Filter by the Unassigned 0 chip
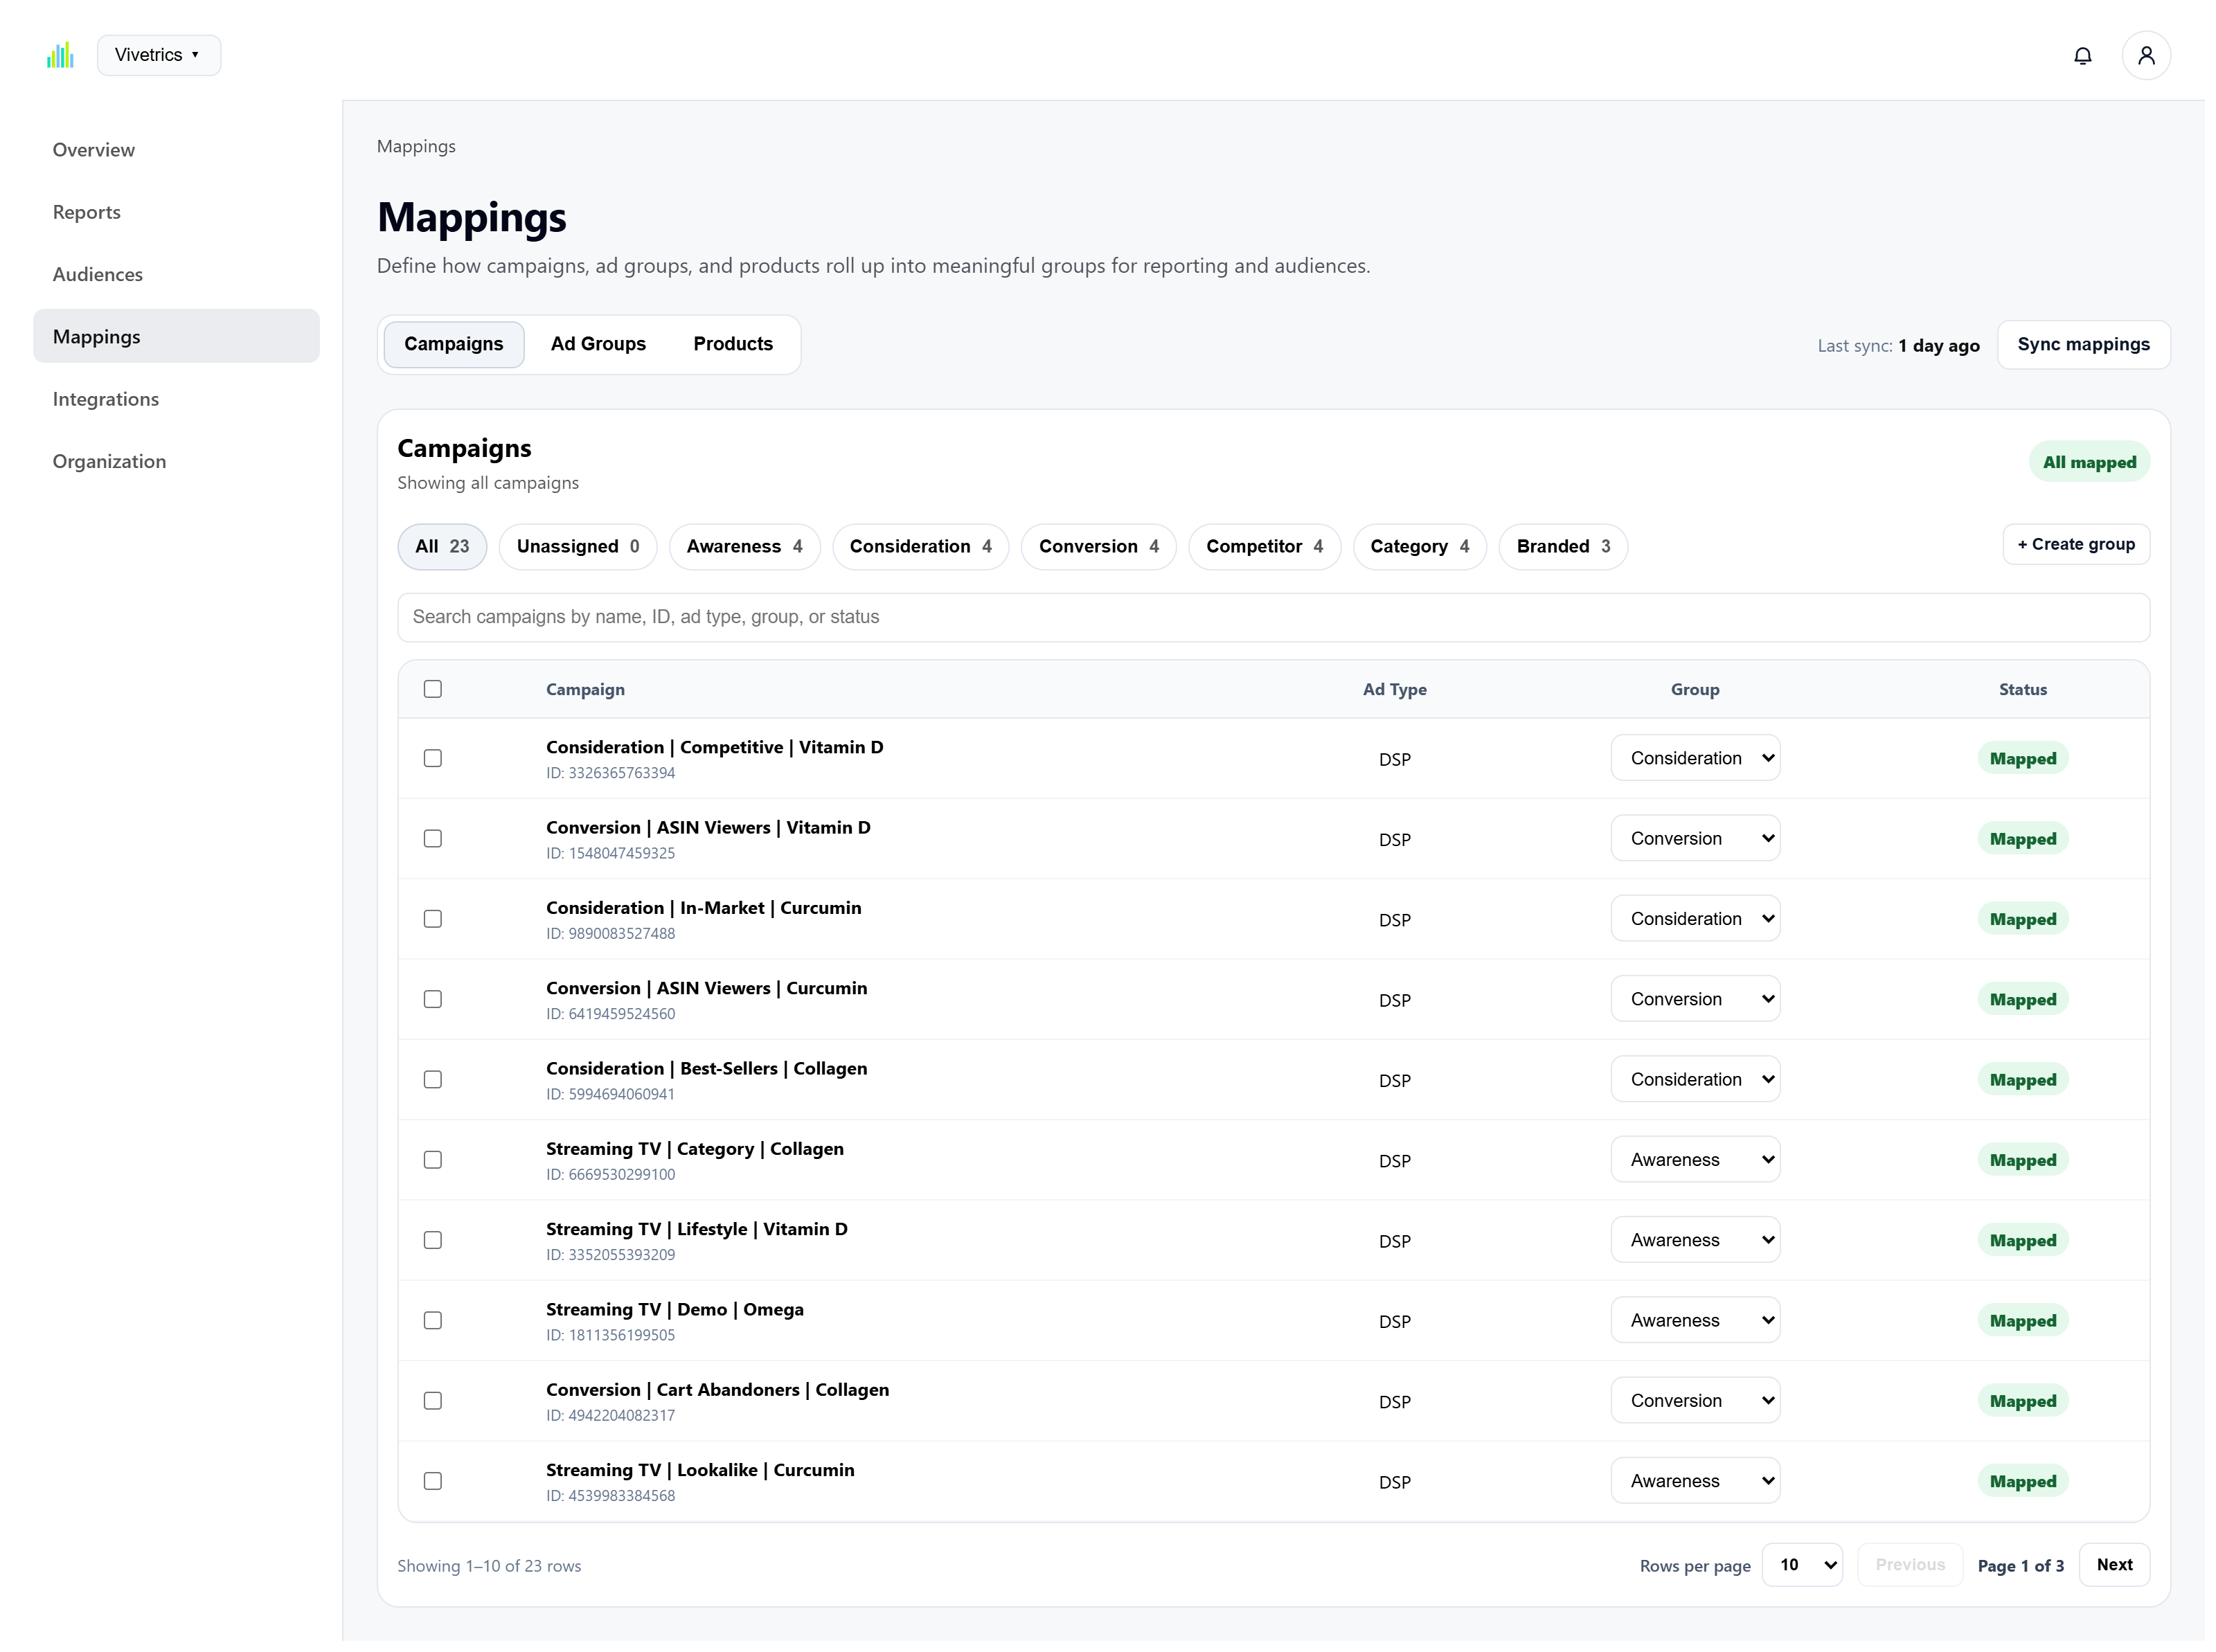 point(578,546)
